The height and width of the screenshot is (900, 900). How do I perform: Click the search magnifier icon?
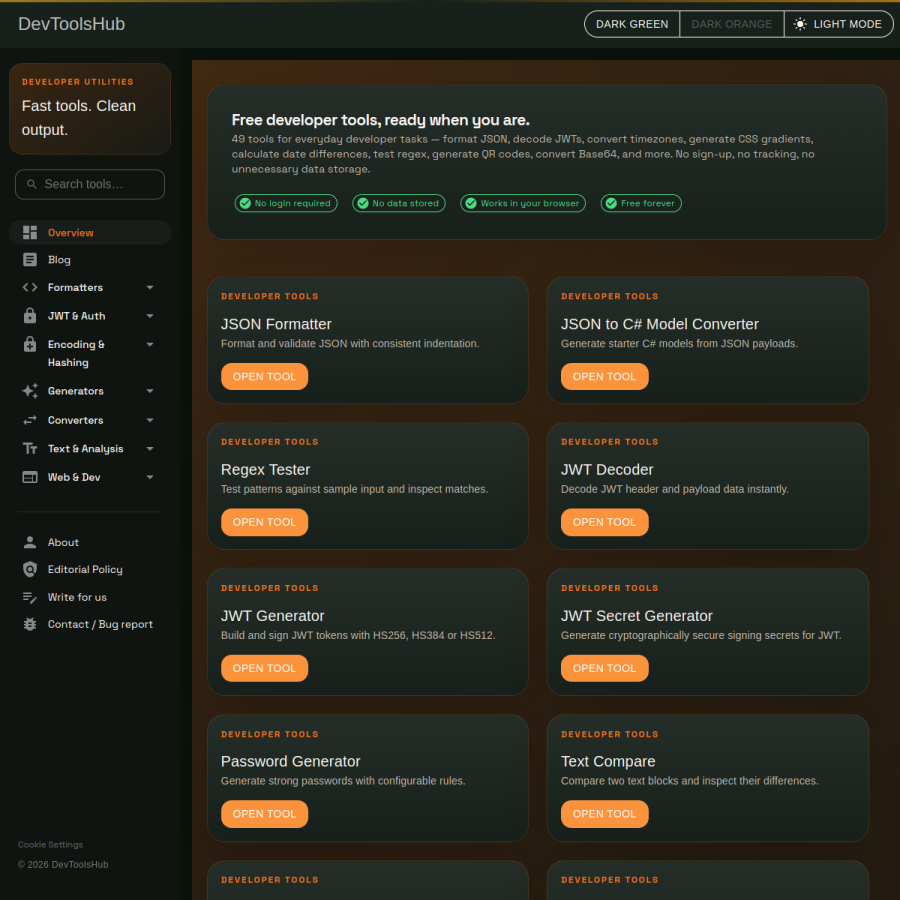tap(32, 184)
